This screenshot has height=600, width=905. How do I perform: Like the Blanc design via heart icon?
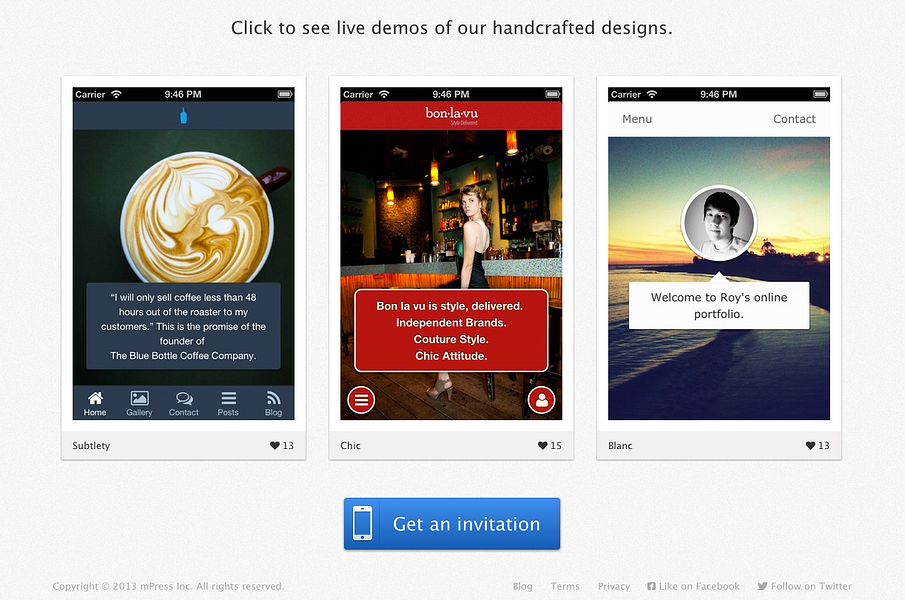[x=810, y=445]
